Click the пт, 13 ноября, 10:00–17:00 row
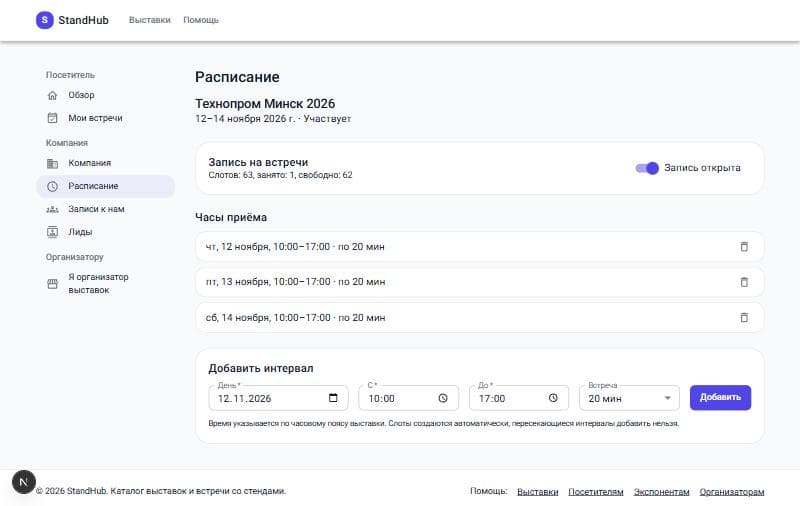This screenshot has height=506, width=800. point(480,282)
